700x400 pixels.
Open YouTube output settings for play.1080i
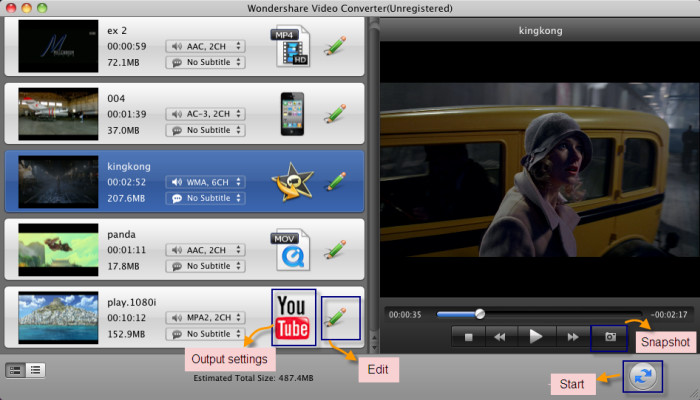pyautogui.click(x=293, y=317)
